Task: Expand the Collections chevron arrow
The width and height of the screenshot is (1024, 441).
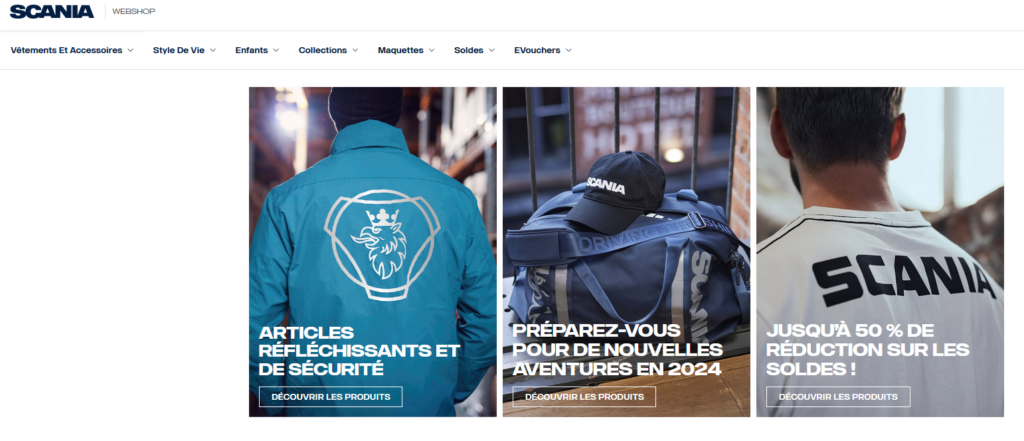Action: 355,50
